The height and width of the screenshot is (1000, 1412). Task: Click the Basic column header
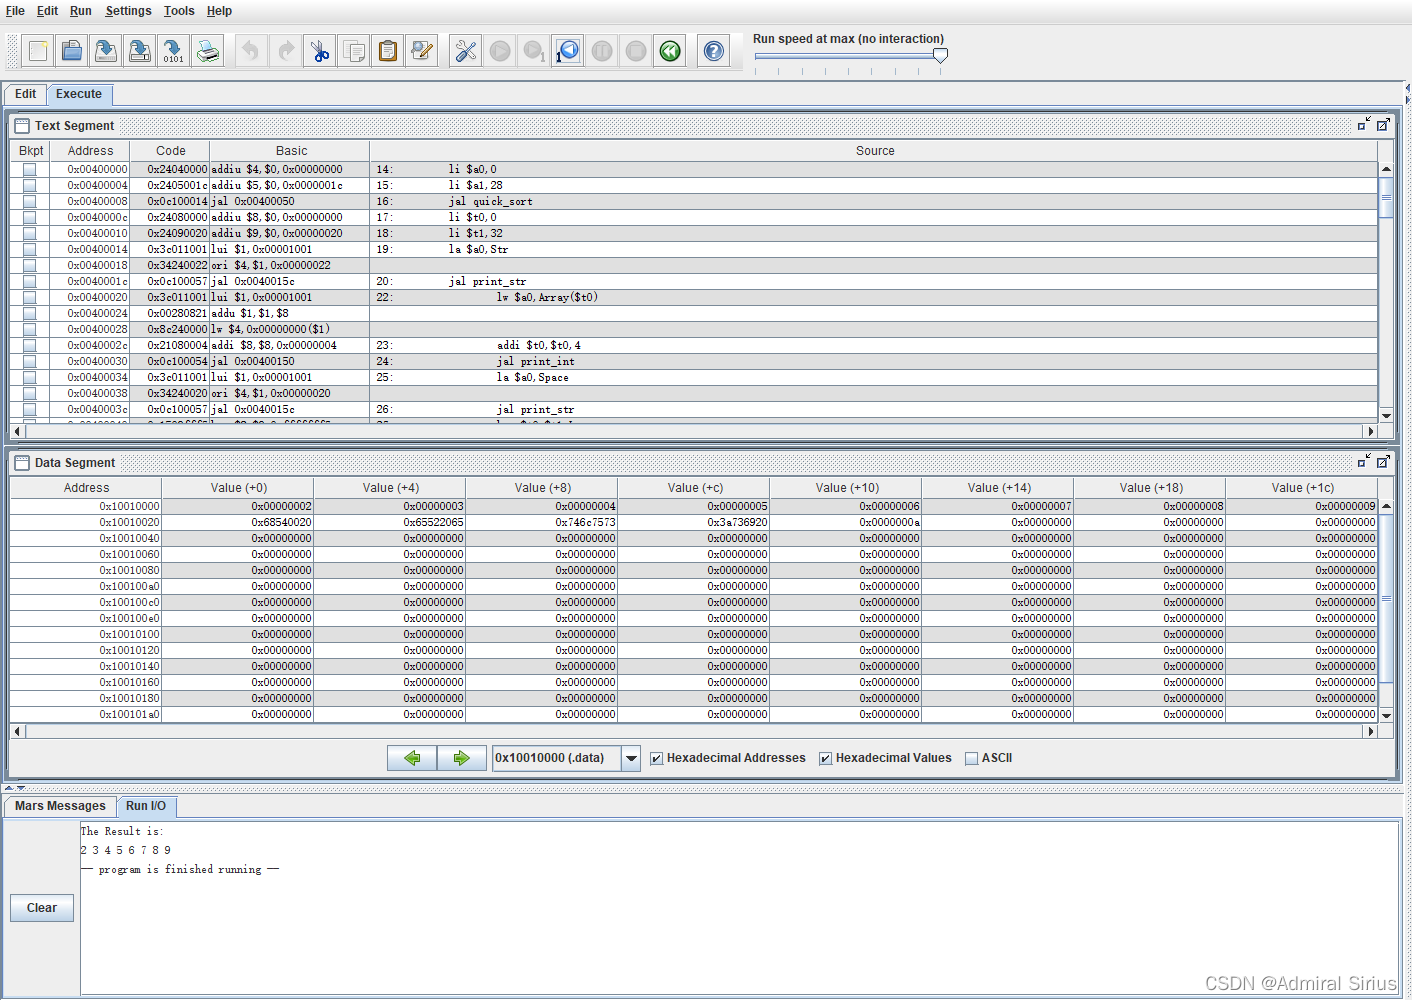pyautogui.click(x=291, y=151)
